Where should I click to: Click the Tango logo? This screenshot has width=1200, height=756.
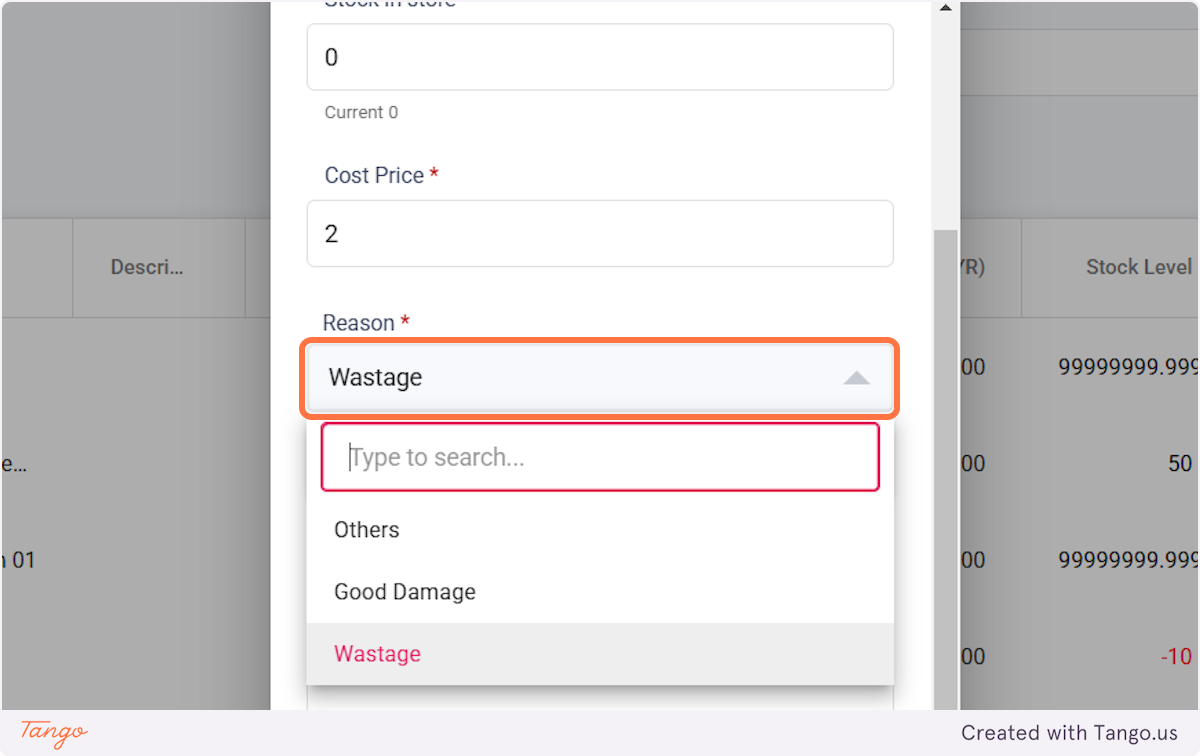click(54, 732)
